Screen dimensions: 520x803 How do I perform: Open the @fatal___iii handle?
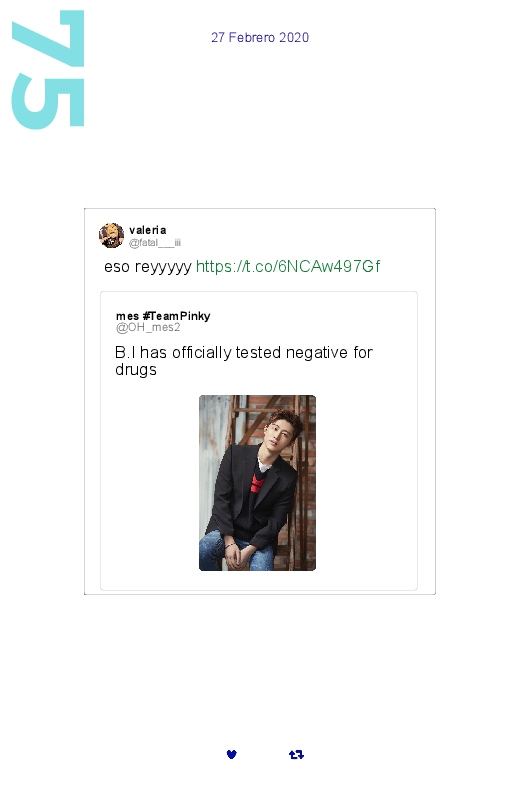click(155, 243)
